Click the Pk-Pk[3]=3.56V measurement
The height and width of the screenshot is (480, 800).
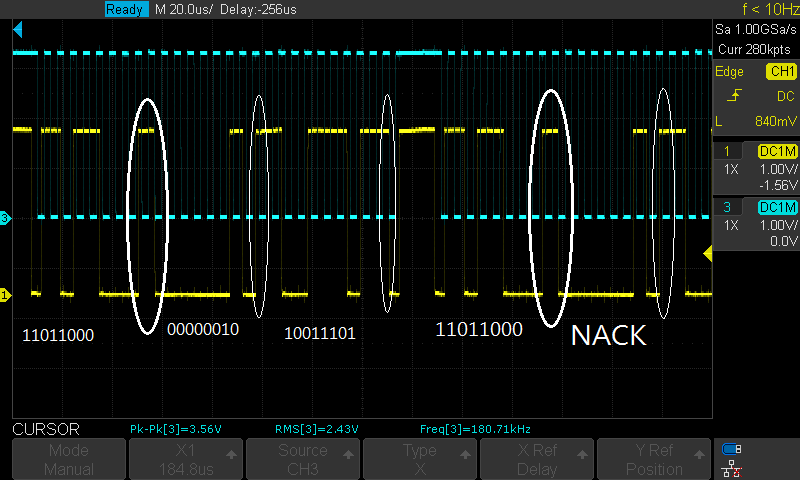(176, 429)
